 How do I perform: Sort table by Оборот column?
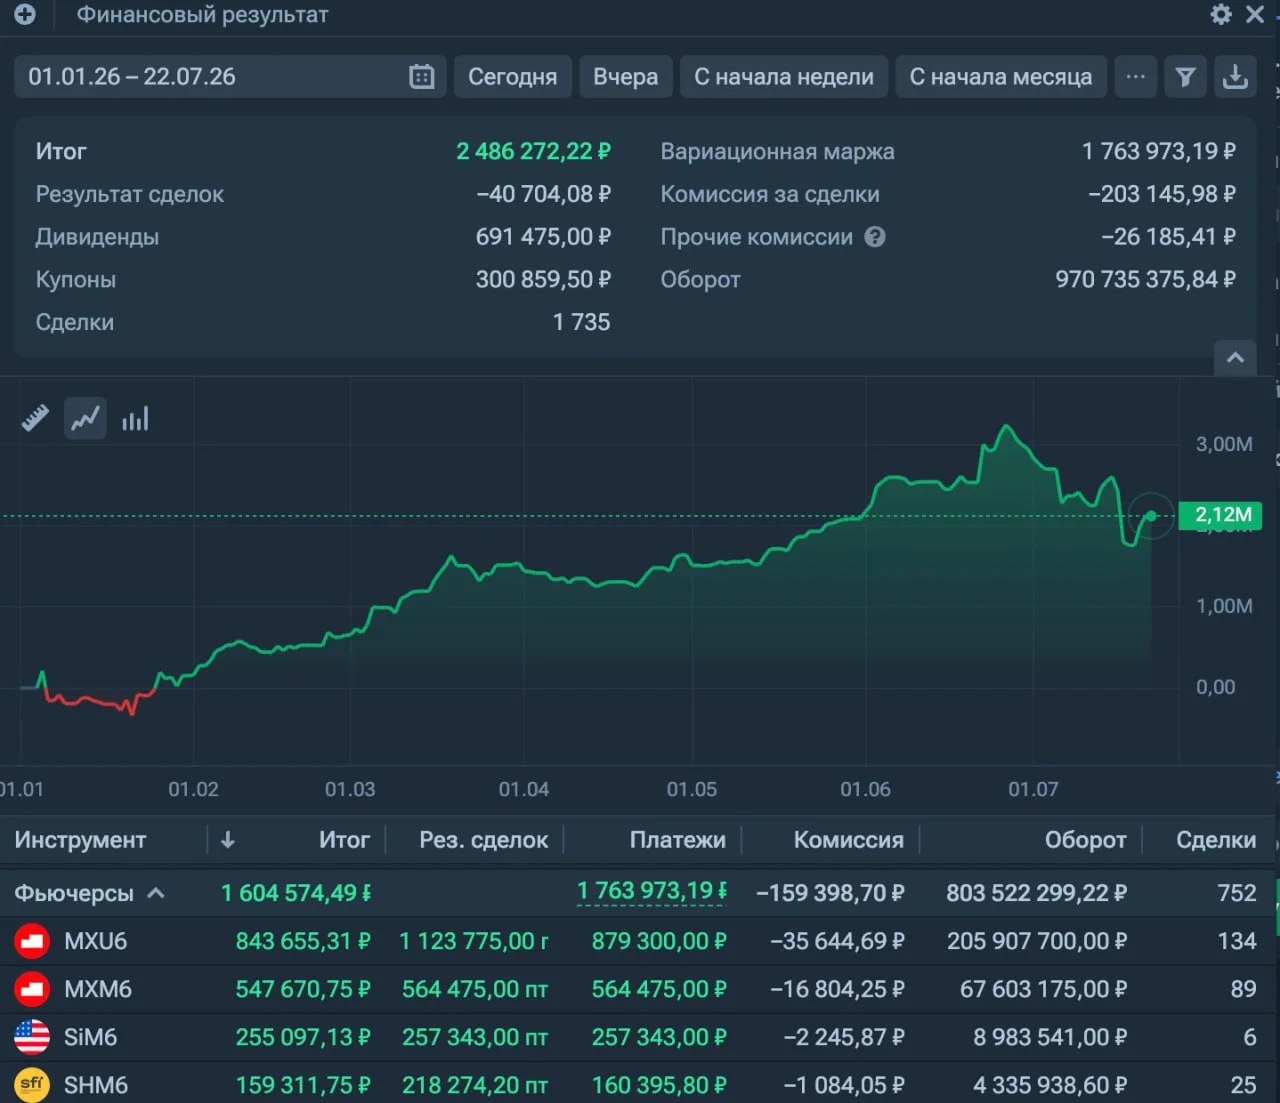click(1085, 840)
